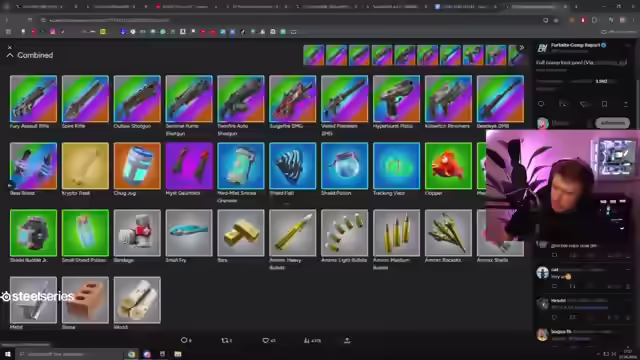Click the left arrow on item row
The width and height of the screenshot is (640, 360).
pos(11,186)
